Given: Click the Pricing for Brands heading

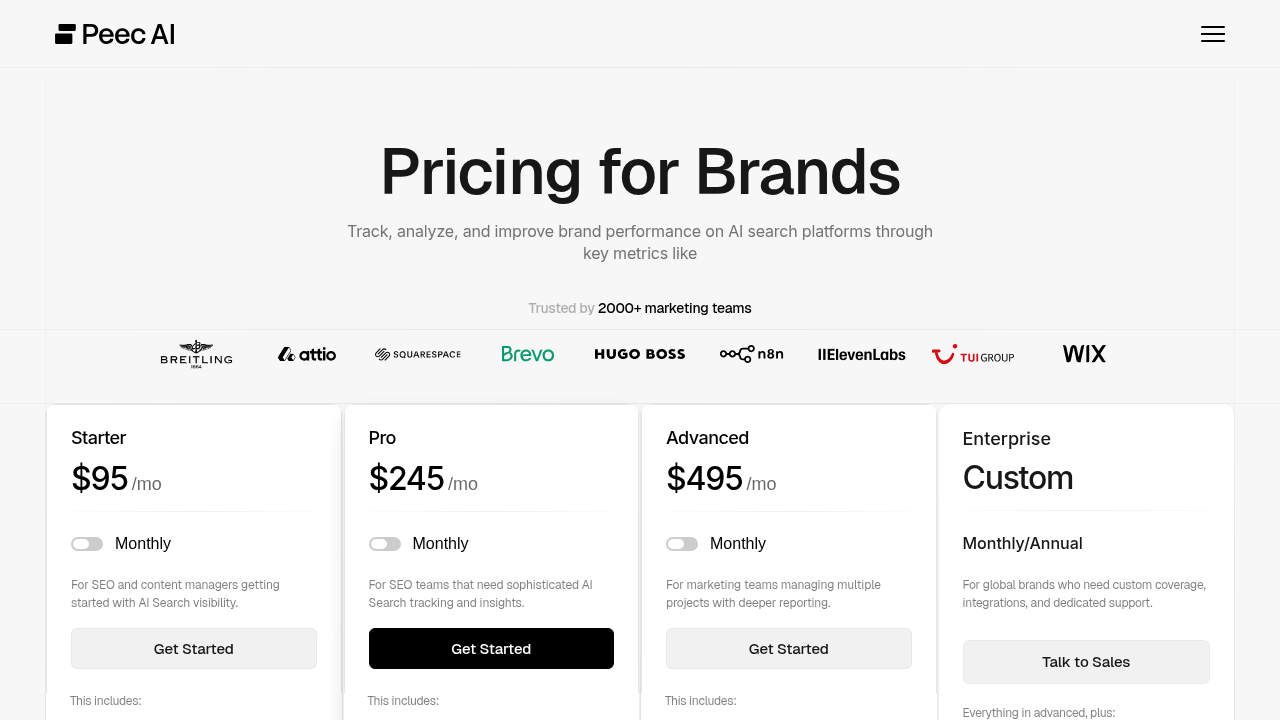Looking at the screenshot, I should (x=640, y=172).
